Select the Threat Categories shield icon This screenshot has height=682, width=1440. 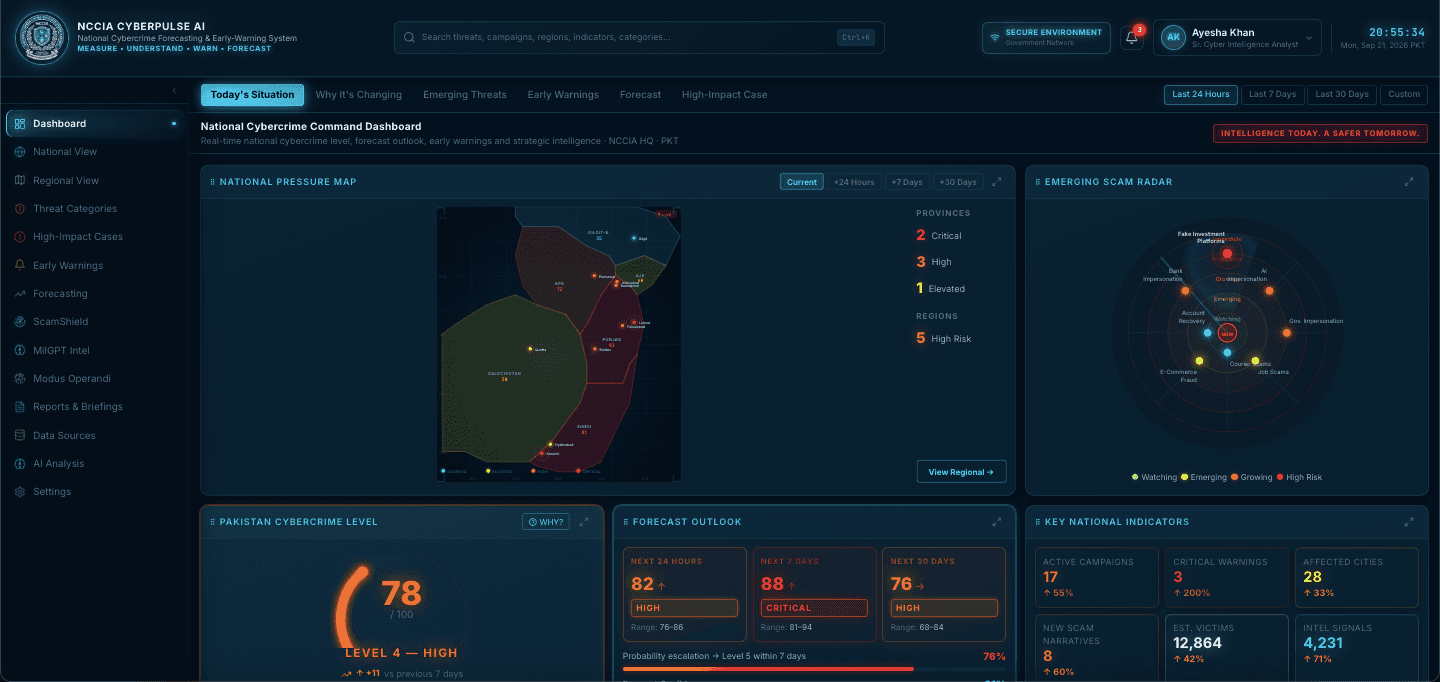point(20,209)
